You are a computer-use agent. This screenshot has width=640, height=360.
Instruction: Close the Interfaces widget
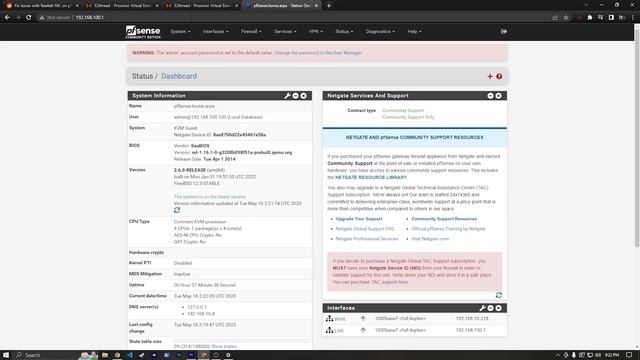point(498,308)
